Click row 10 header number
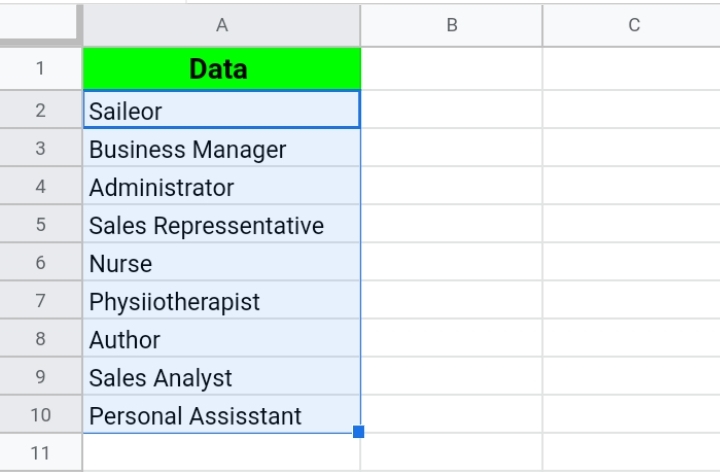The width and height of the screenshot is (720, 472). [40, 414]
